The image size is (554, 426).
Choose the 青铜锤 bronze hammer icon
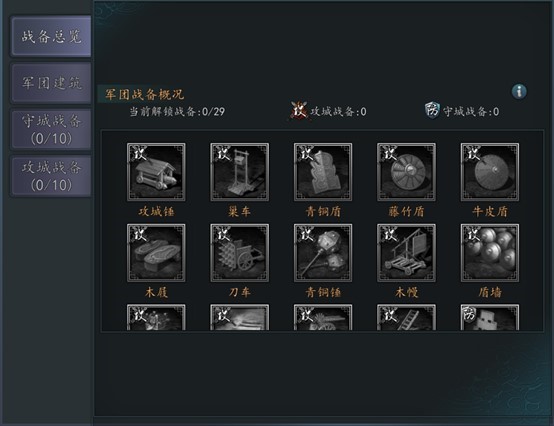(323, 253)
